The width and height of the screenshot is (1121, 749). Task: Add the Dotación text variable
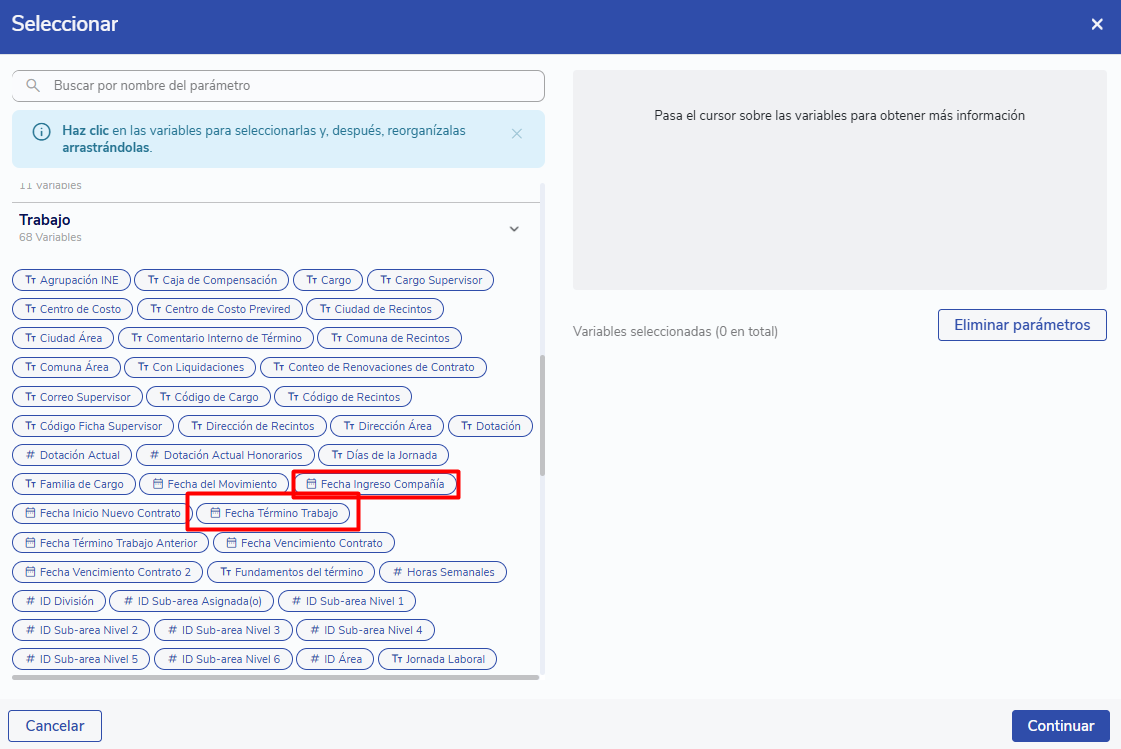pos(490,426)
